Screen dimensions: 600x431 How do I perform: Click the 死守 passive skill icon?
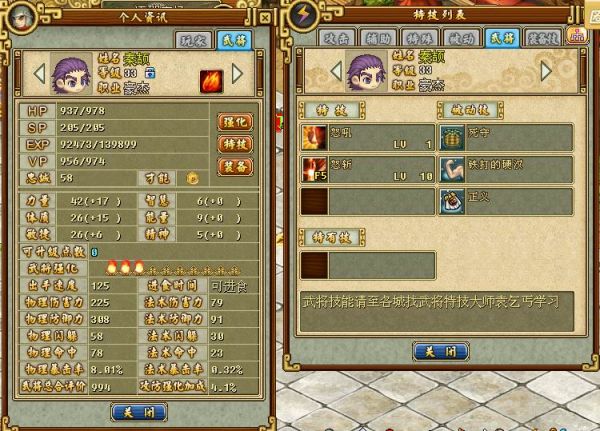coord(452,137)
